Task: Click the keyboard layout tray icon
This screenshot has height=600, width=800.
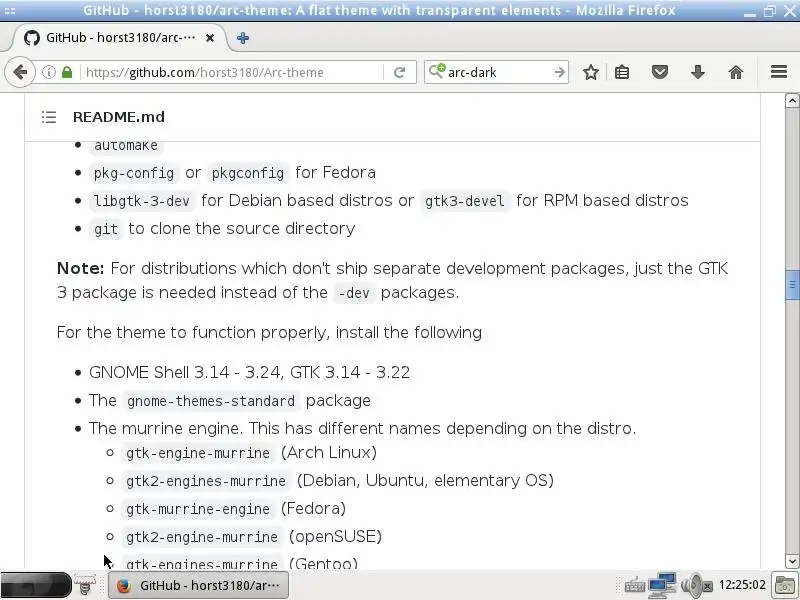Action: pos(634,585)
